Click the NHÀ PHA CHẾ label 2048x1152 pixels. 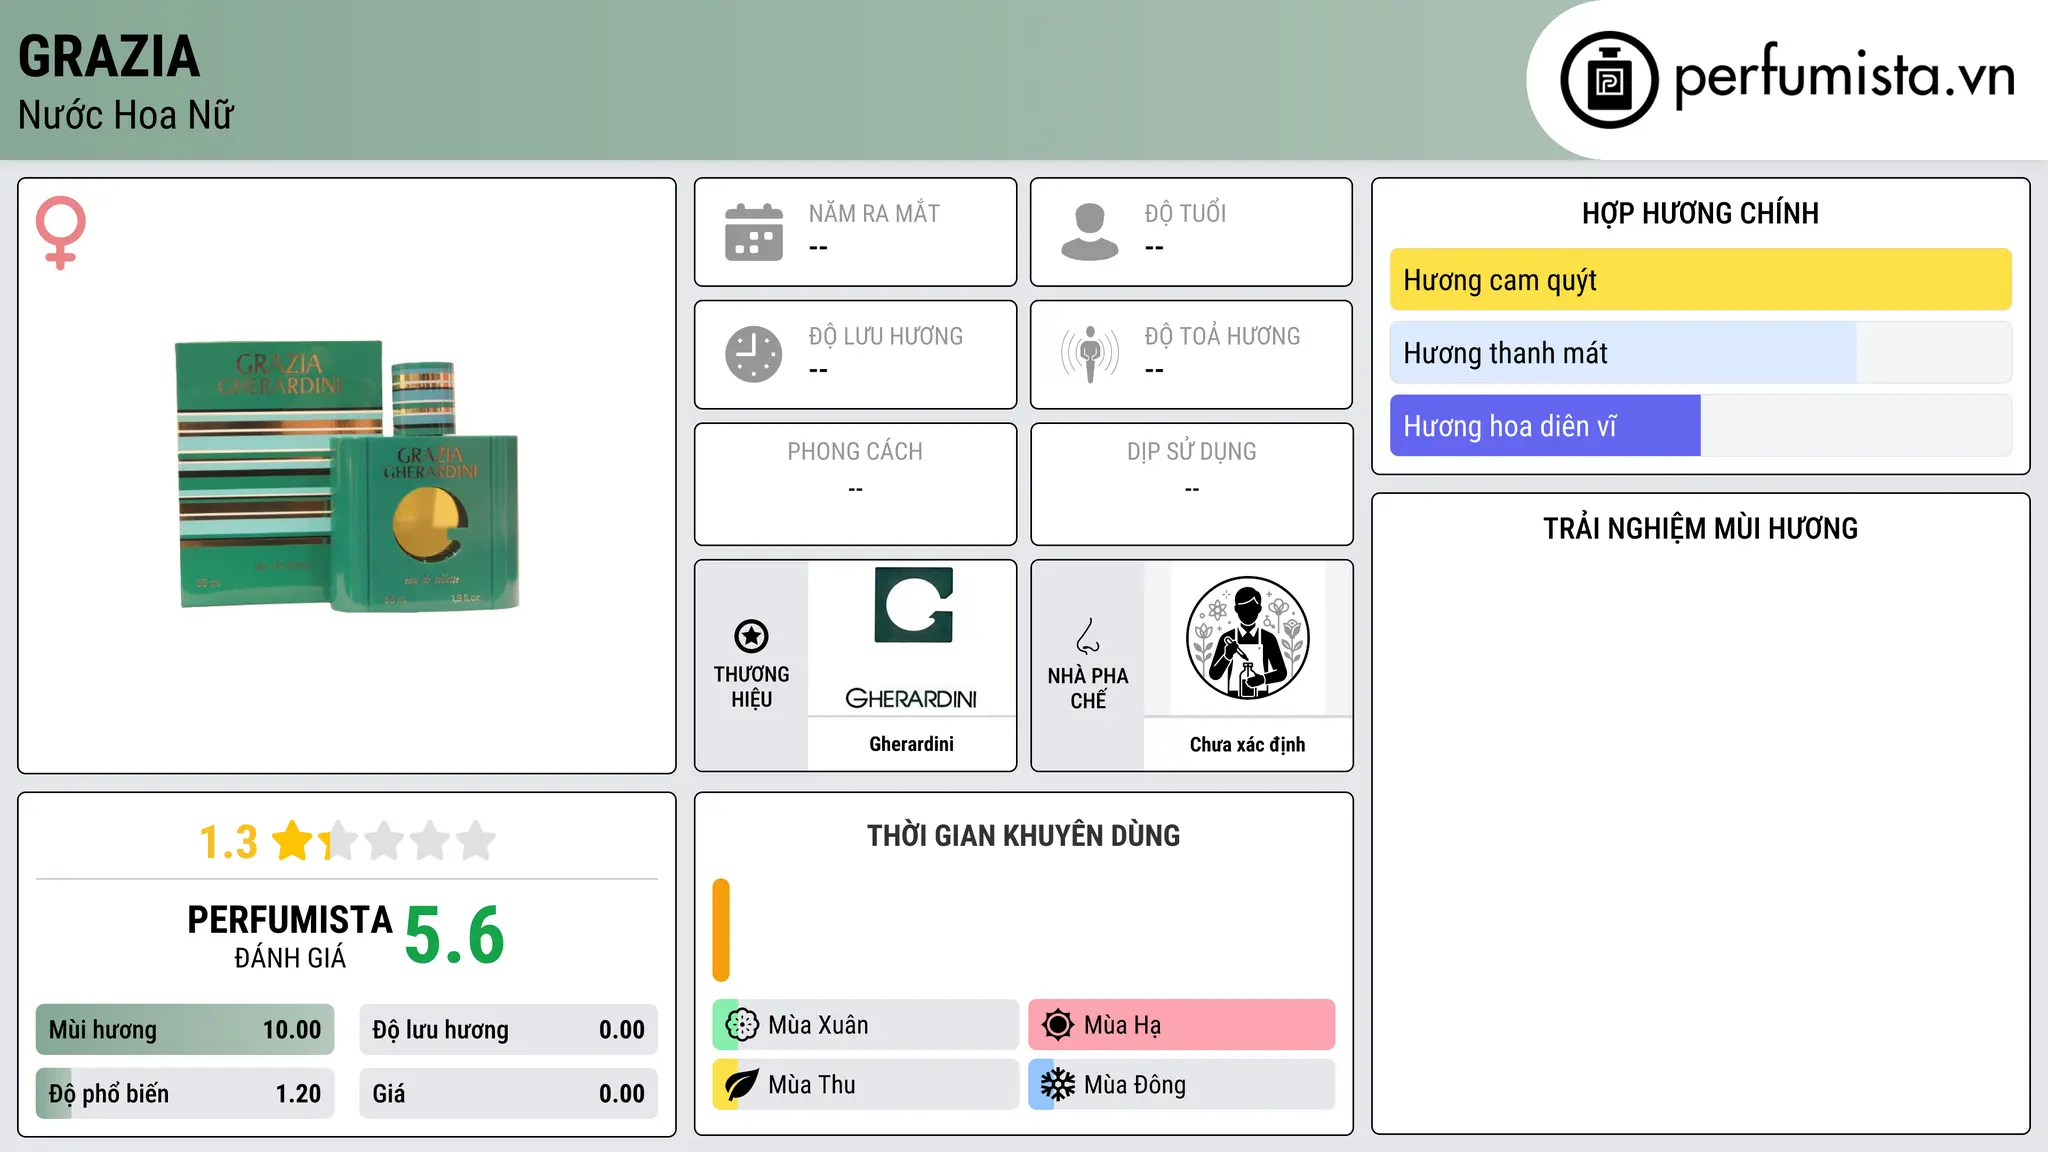[x=1088, y=688]
